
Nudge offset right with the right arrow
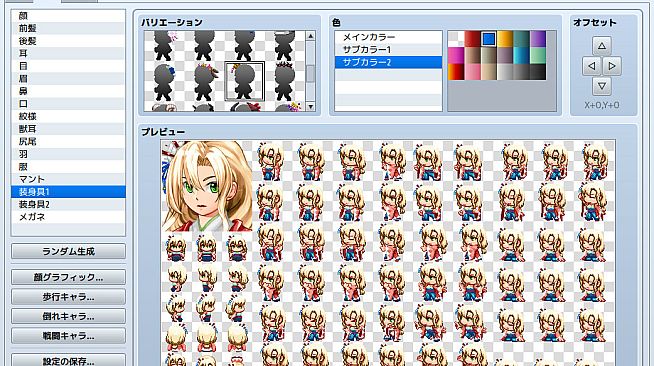[x=611, y=66]
